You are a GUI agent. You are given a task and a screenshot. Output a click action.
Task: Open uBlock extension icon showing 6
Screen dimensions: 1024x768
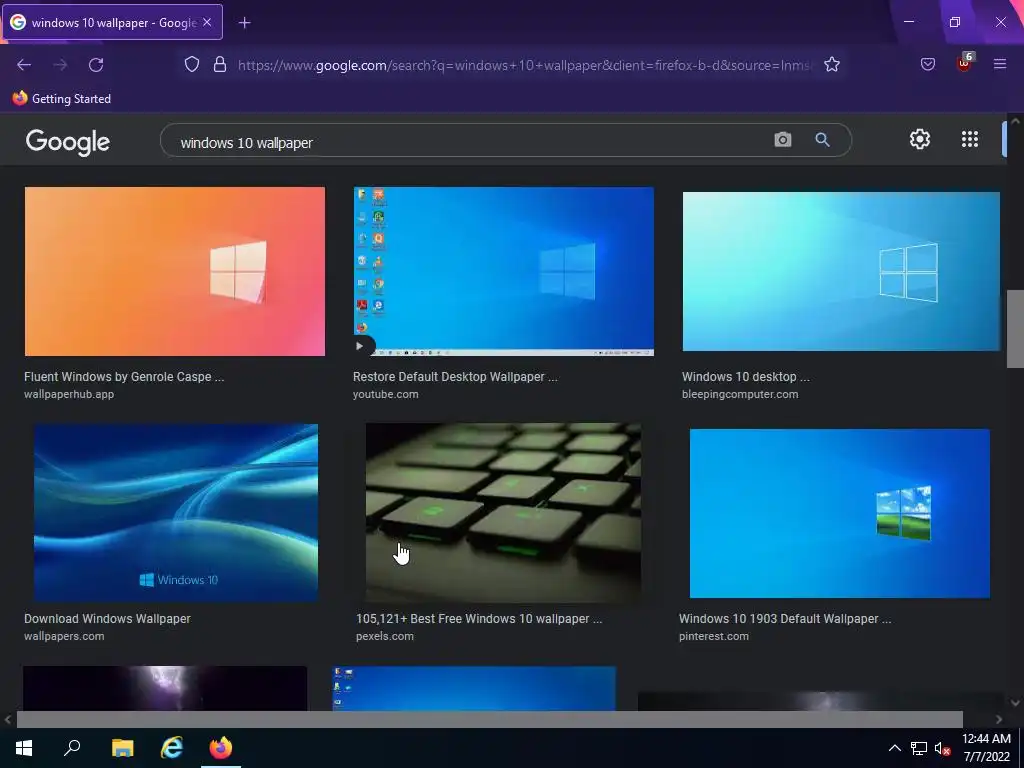[965, 63]
